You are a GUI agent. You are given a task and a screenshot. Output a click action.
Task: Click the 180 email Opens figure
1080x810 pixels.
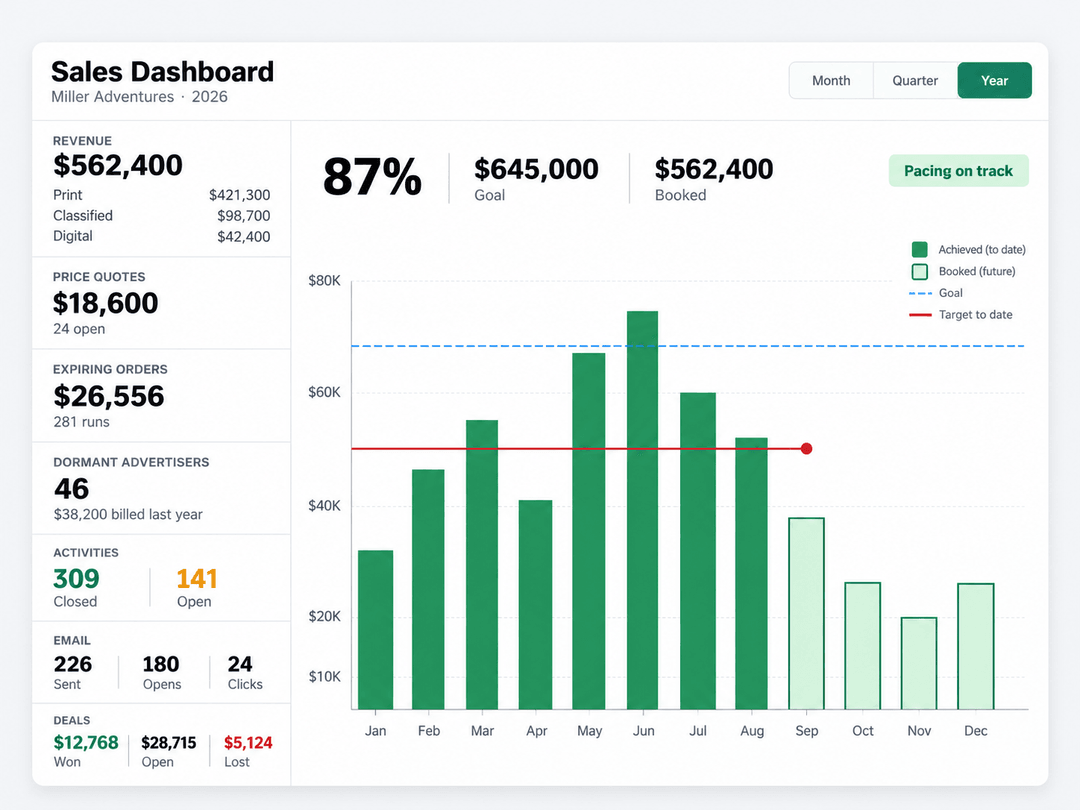pyautogui.click(x=160, y=664)
